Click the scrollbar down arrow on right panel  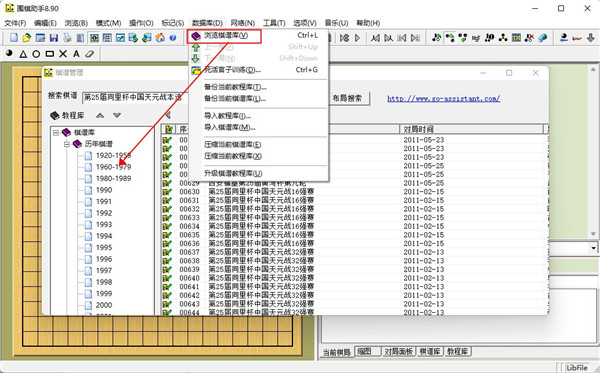coord(593,233)
